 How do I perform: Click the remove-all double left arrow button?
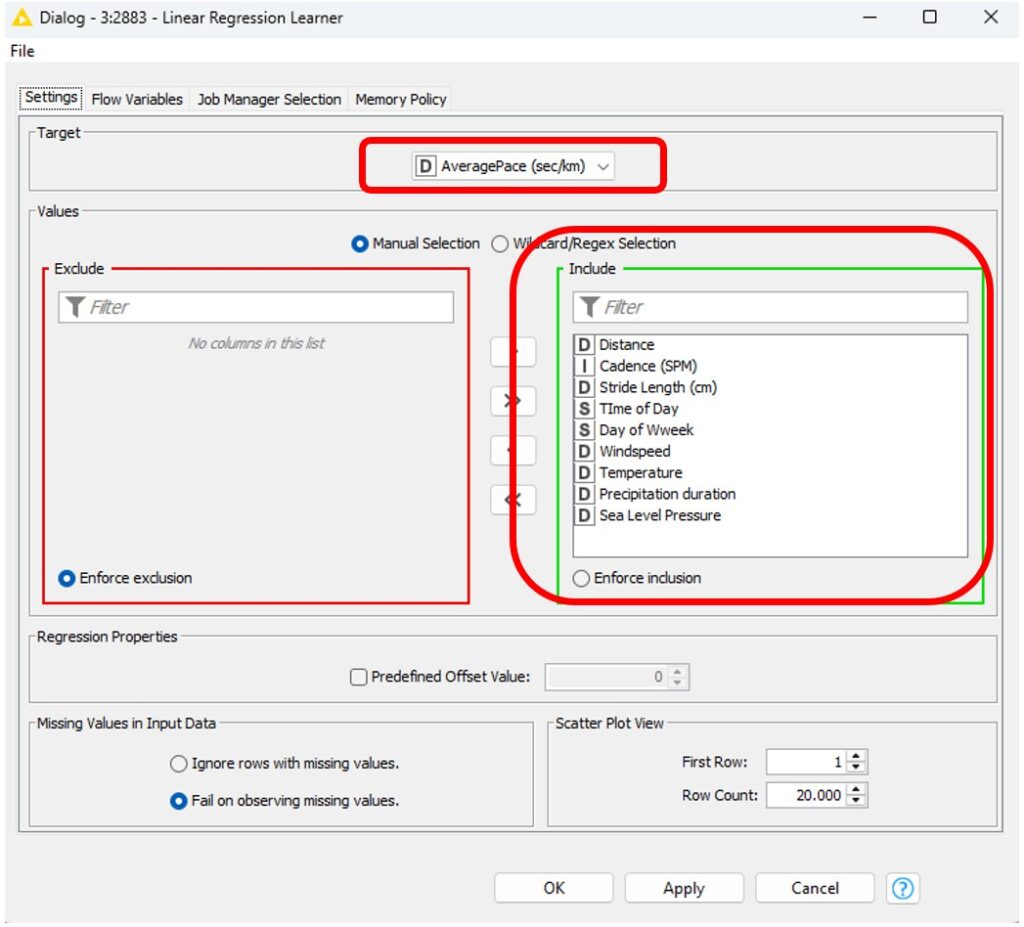pos(513,500)
